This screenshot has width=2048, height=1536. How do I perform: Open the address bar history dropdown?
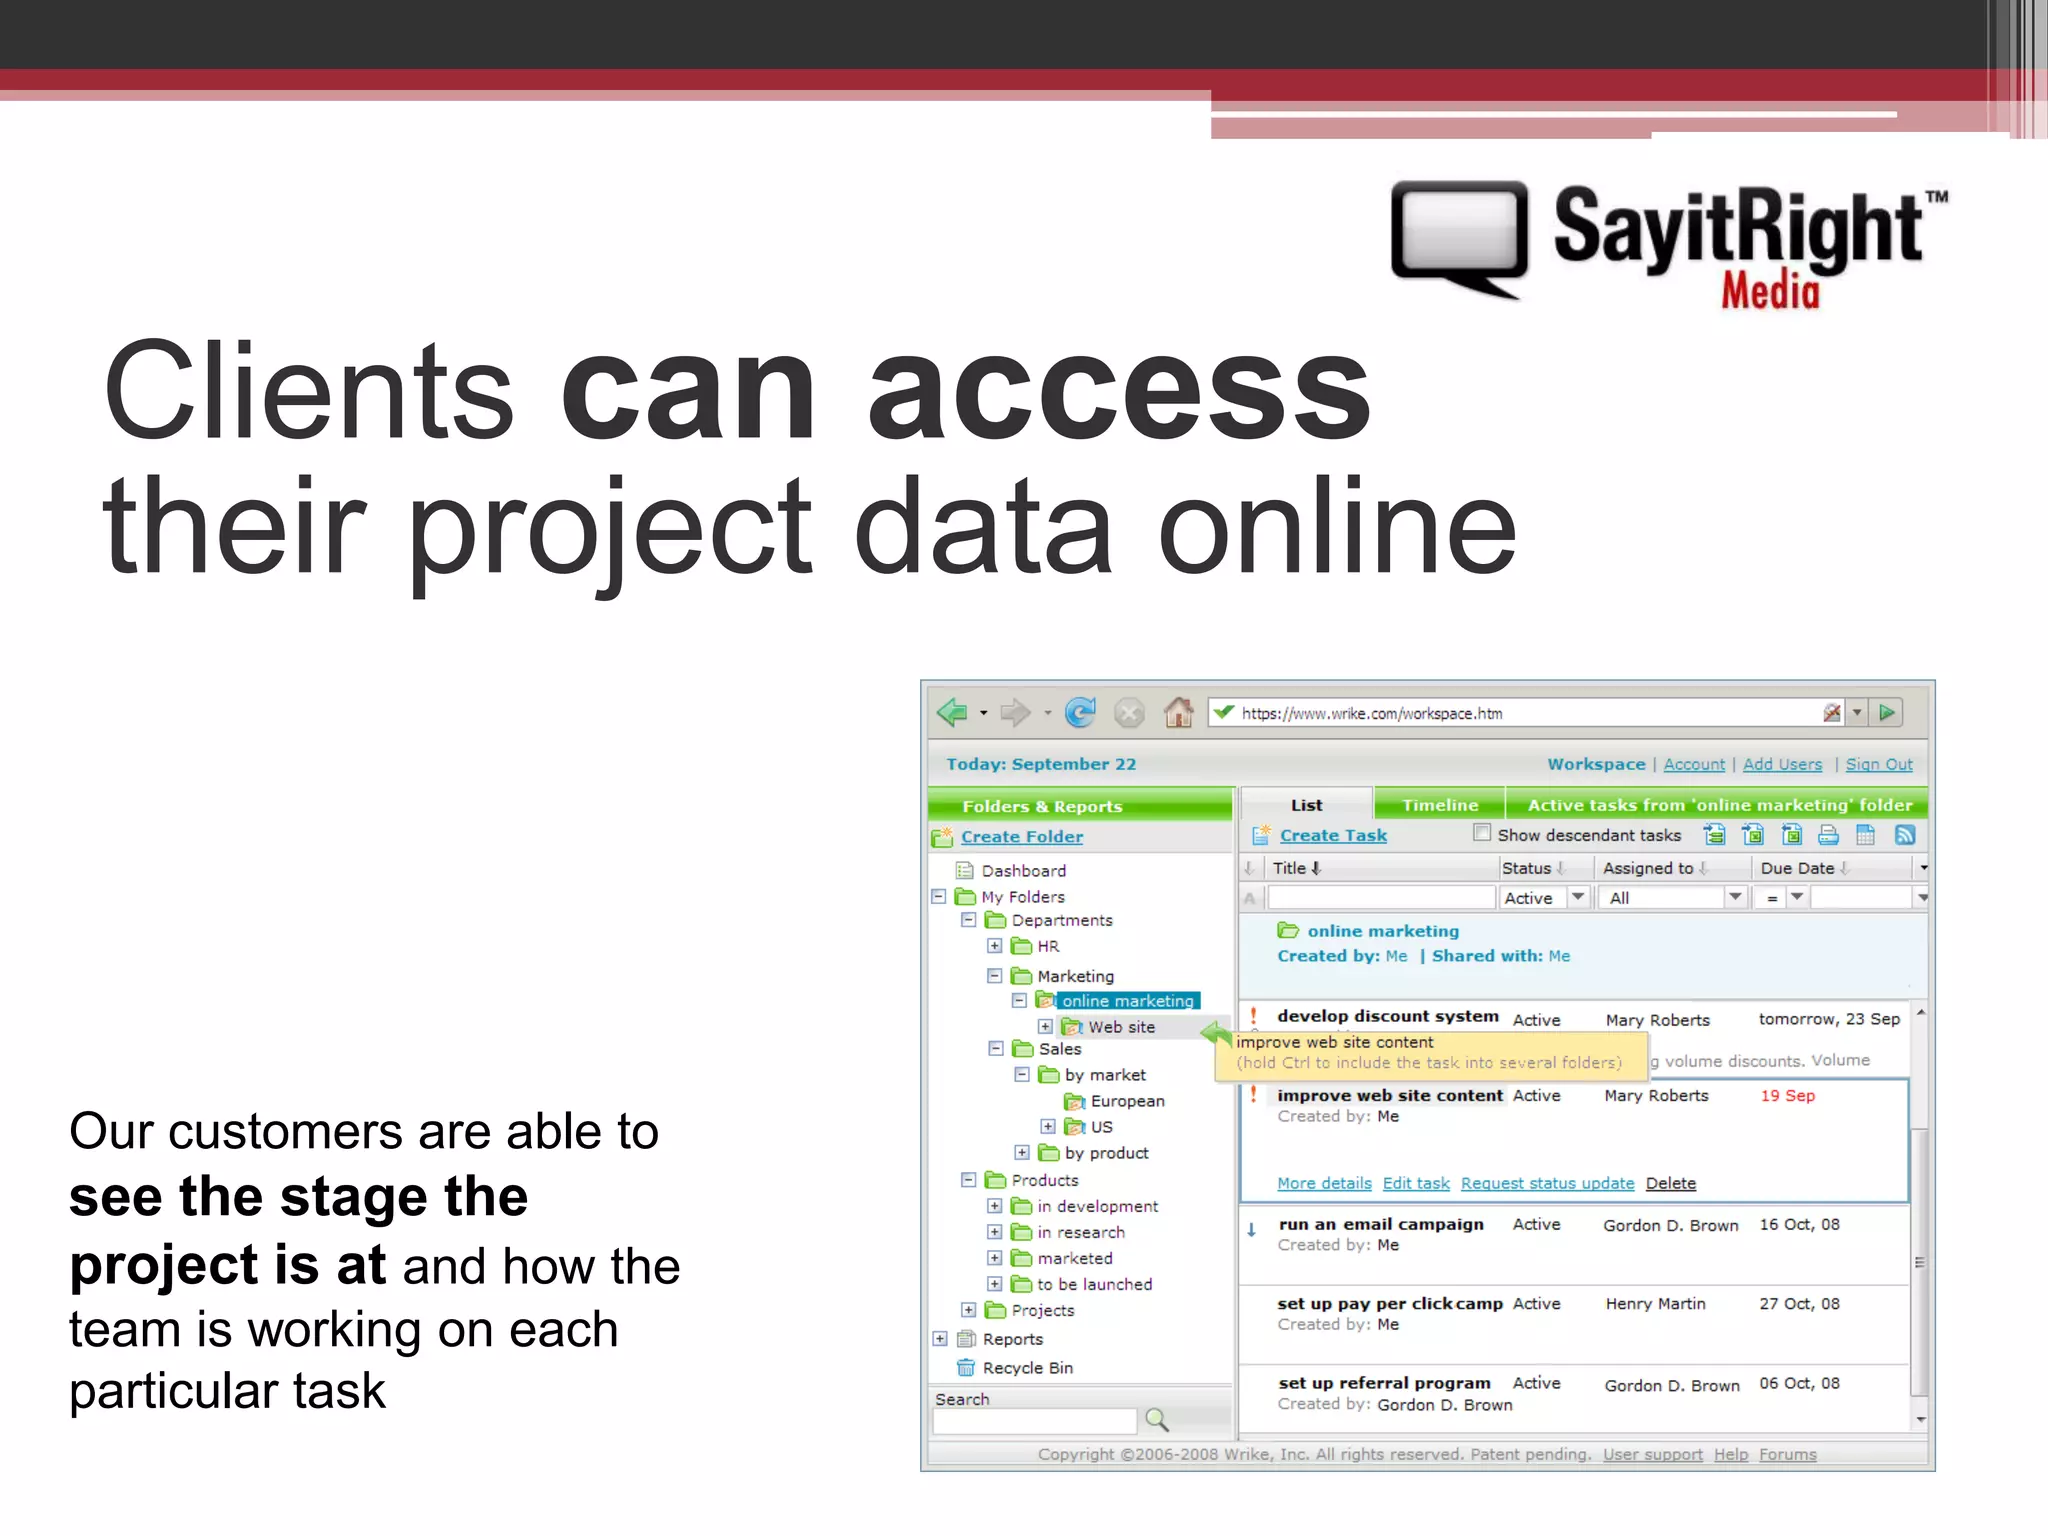coord(1857,713)
